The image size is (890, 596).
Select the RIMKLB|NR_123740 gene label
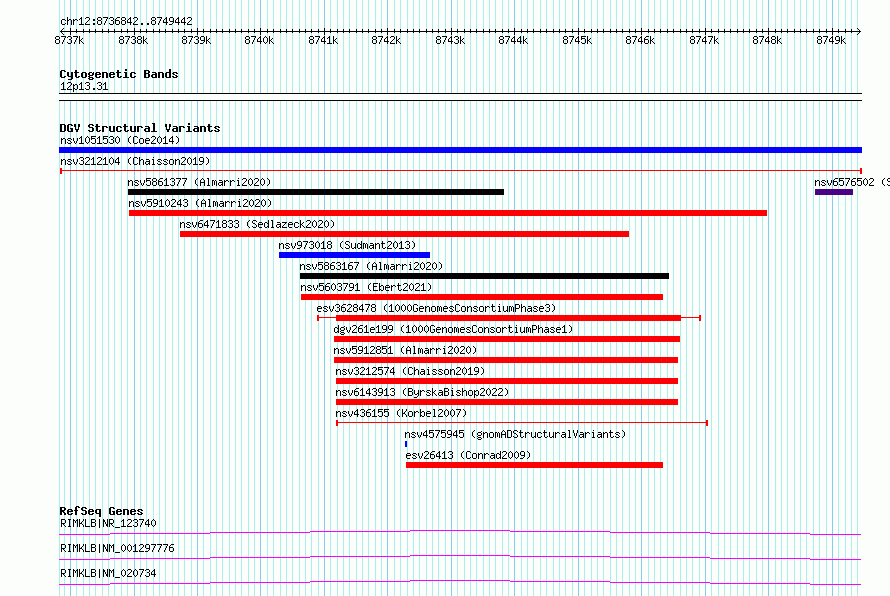108,523
